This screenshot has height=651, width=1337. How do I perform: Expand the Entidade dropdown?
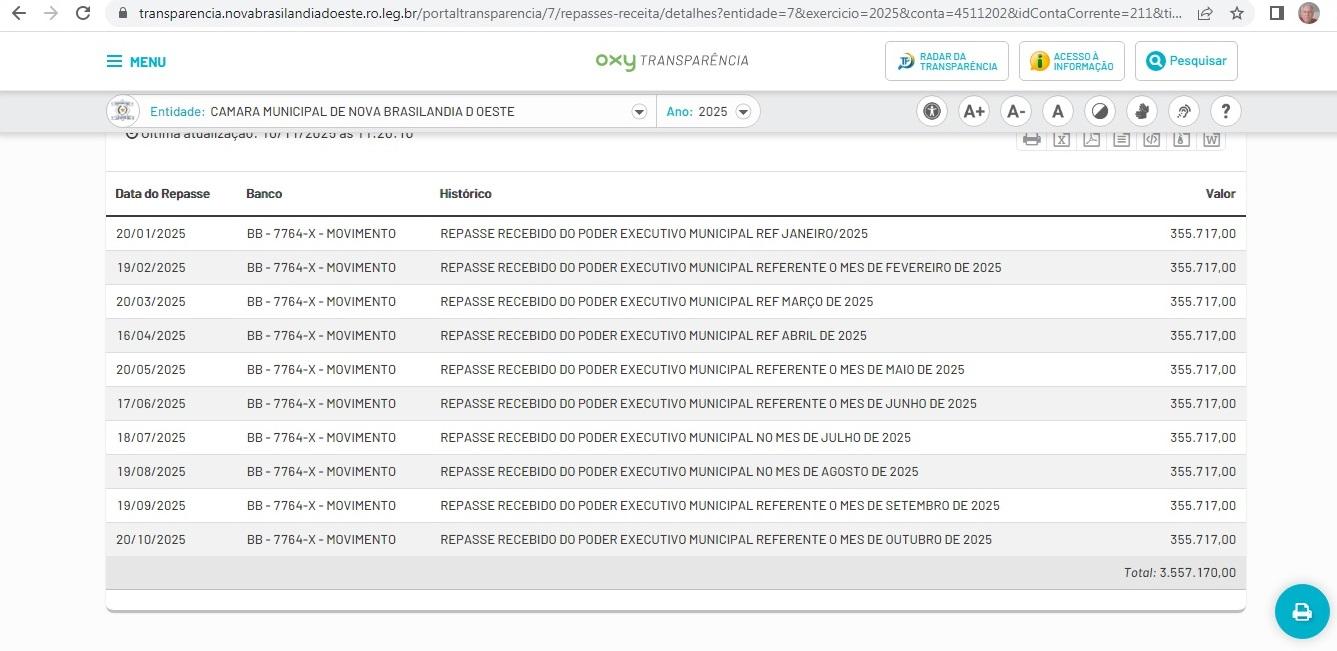pyautogui.click(x=639, y=112)
